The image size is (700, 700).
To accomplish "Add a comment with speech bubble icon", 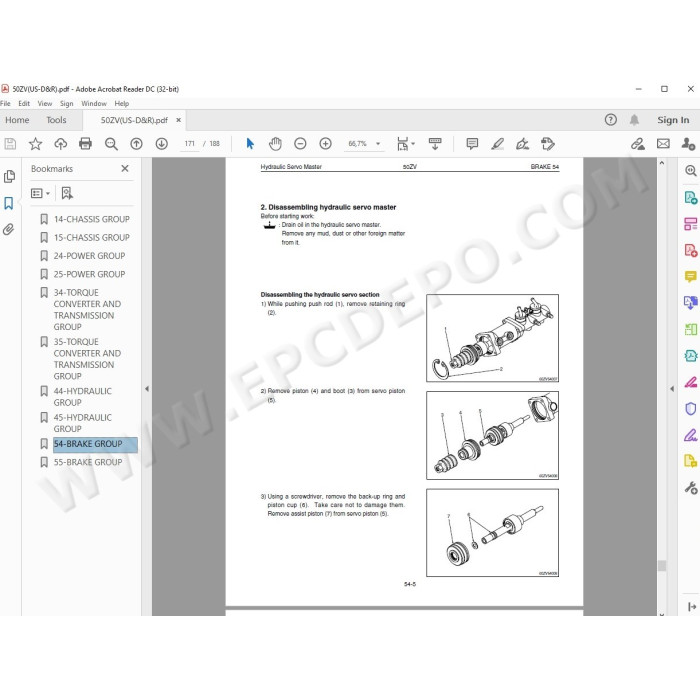I will [x=472, y=144].
